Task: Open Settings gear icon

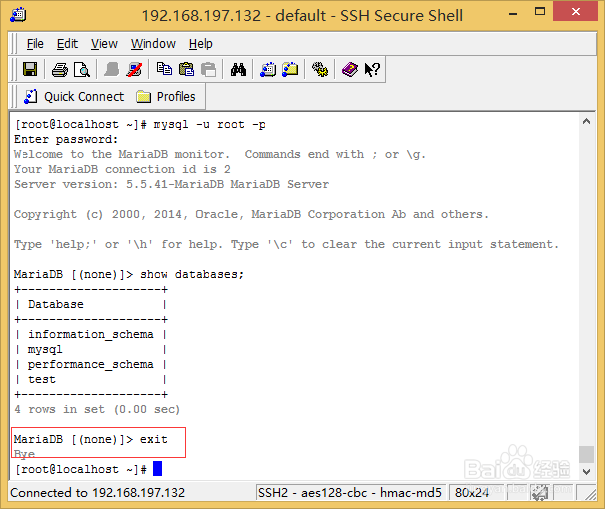Action: coord(320,69)
